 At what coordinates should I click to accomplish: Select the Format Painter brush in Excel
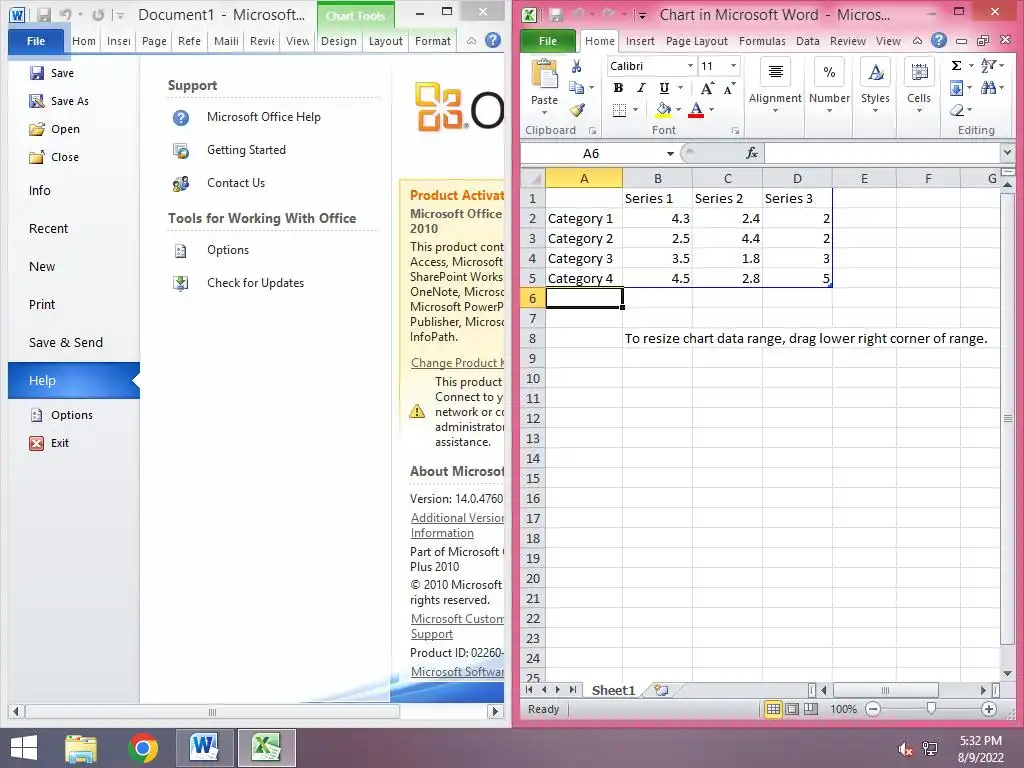(577, 110)
